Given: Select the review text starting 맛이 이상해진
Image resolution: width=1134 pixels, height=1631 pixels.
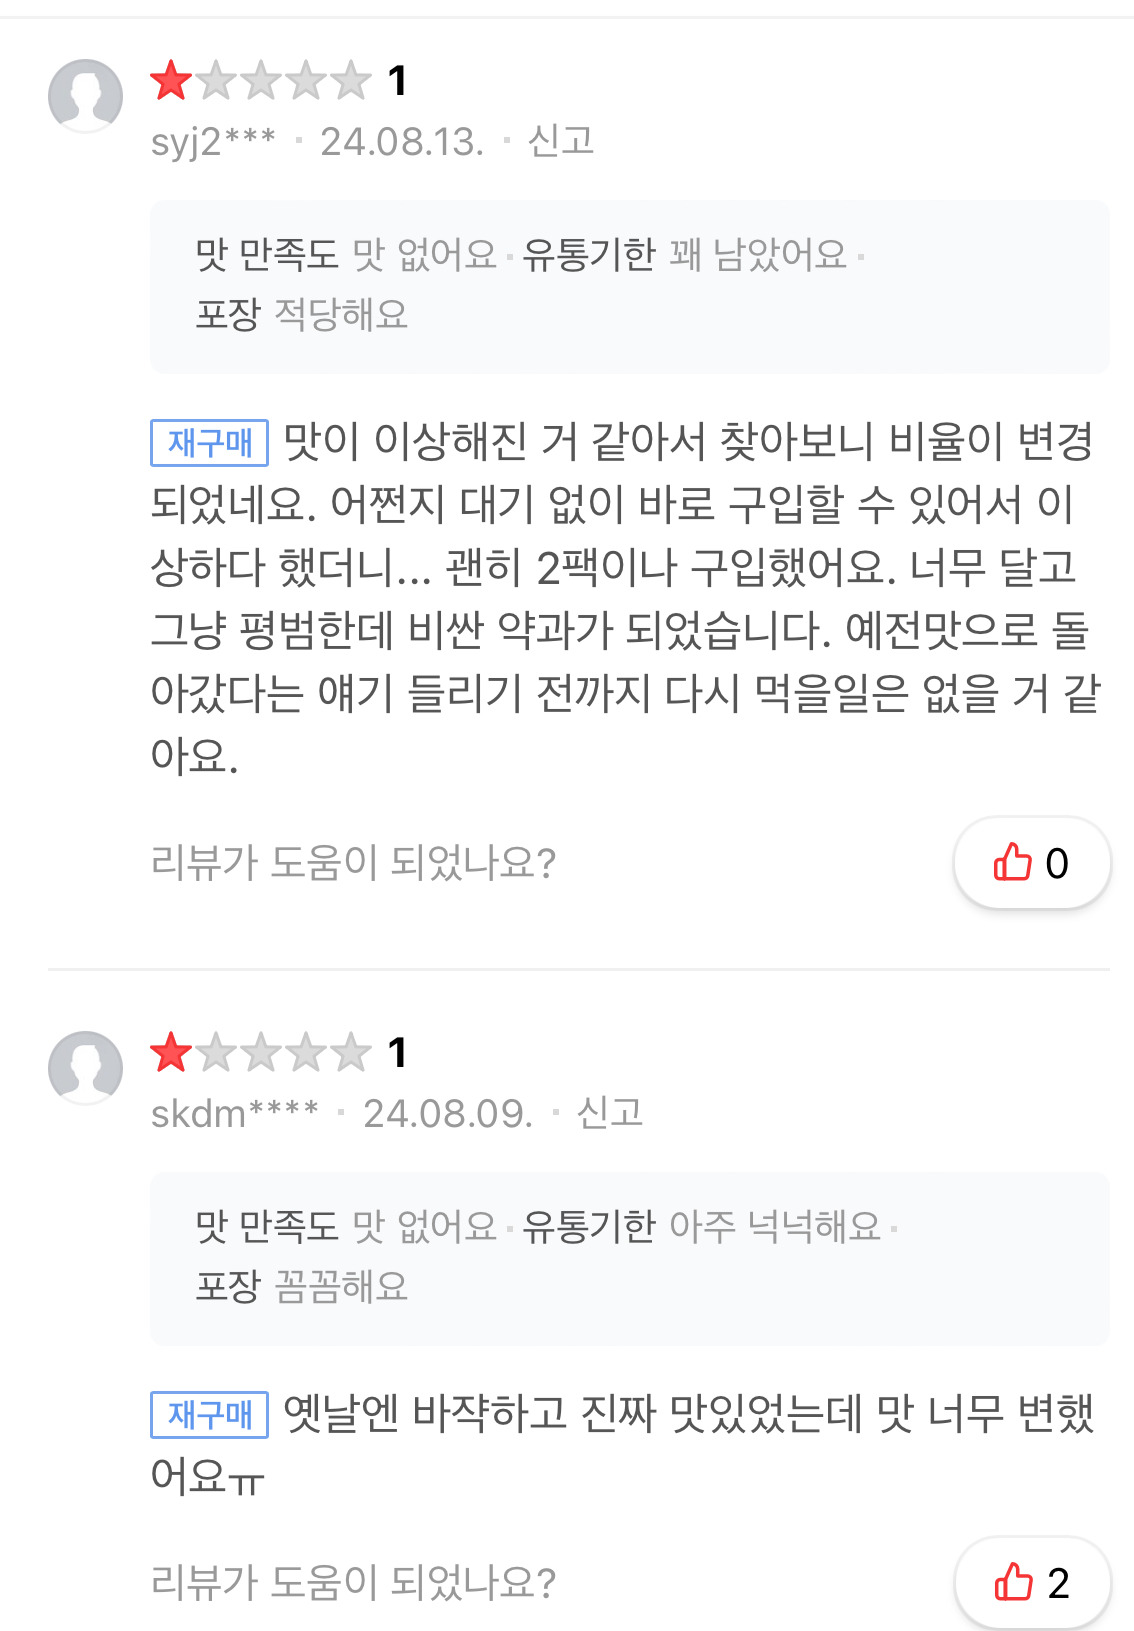Looking at the screenshot, I should click(x=625, y=598).
